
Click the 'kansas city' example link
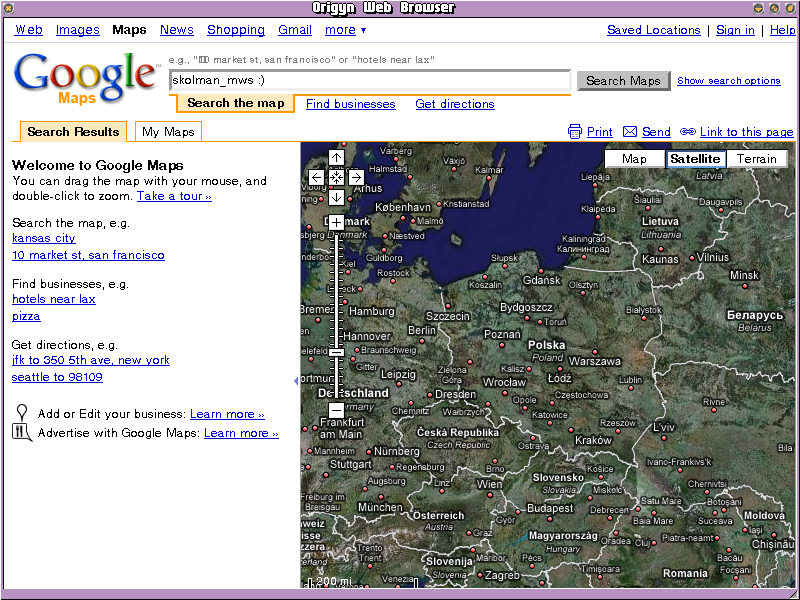(x=44, y=238)
